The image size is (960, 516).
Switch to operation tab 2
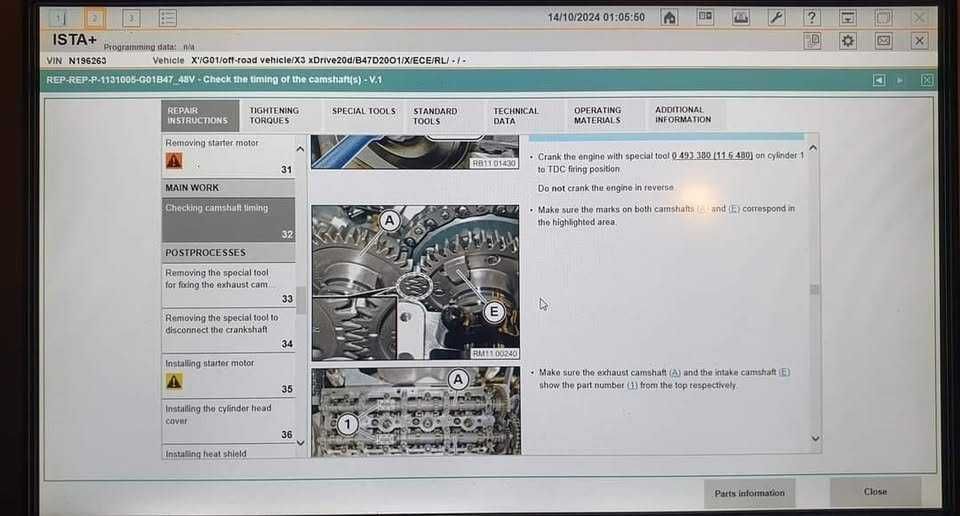(95, 18)
